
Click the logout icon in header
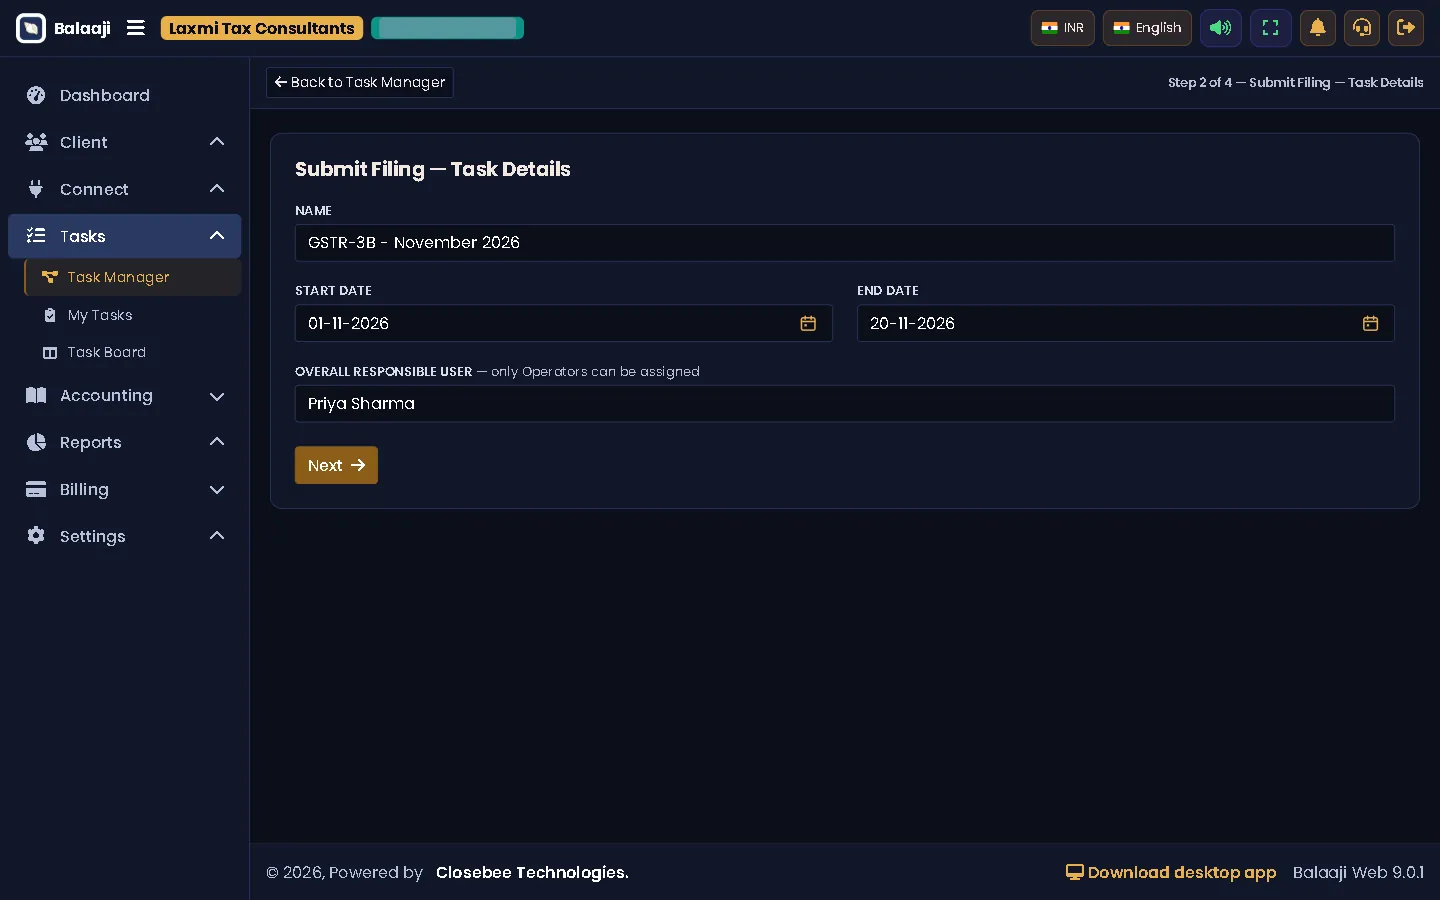click(x=1406, y=28)
